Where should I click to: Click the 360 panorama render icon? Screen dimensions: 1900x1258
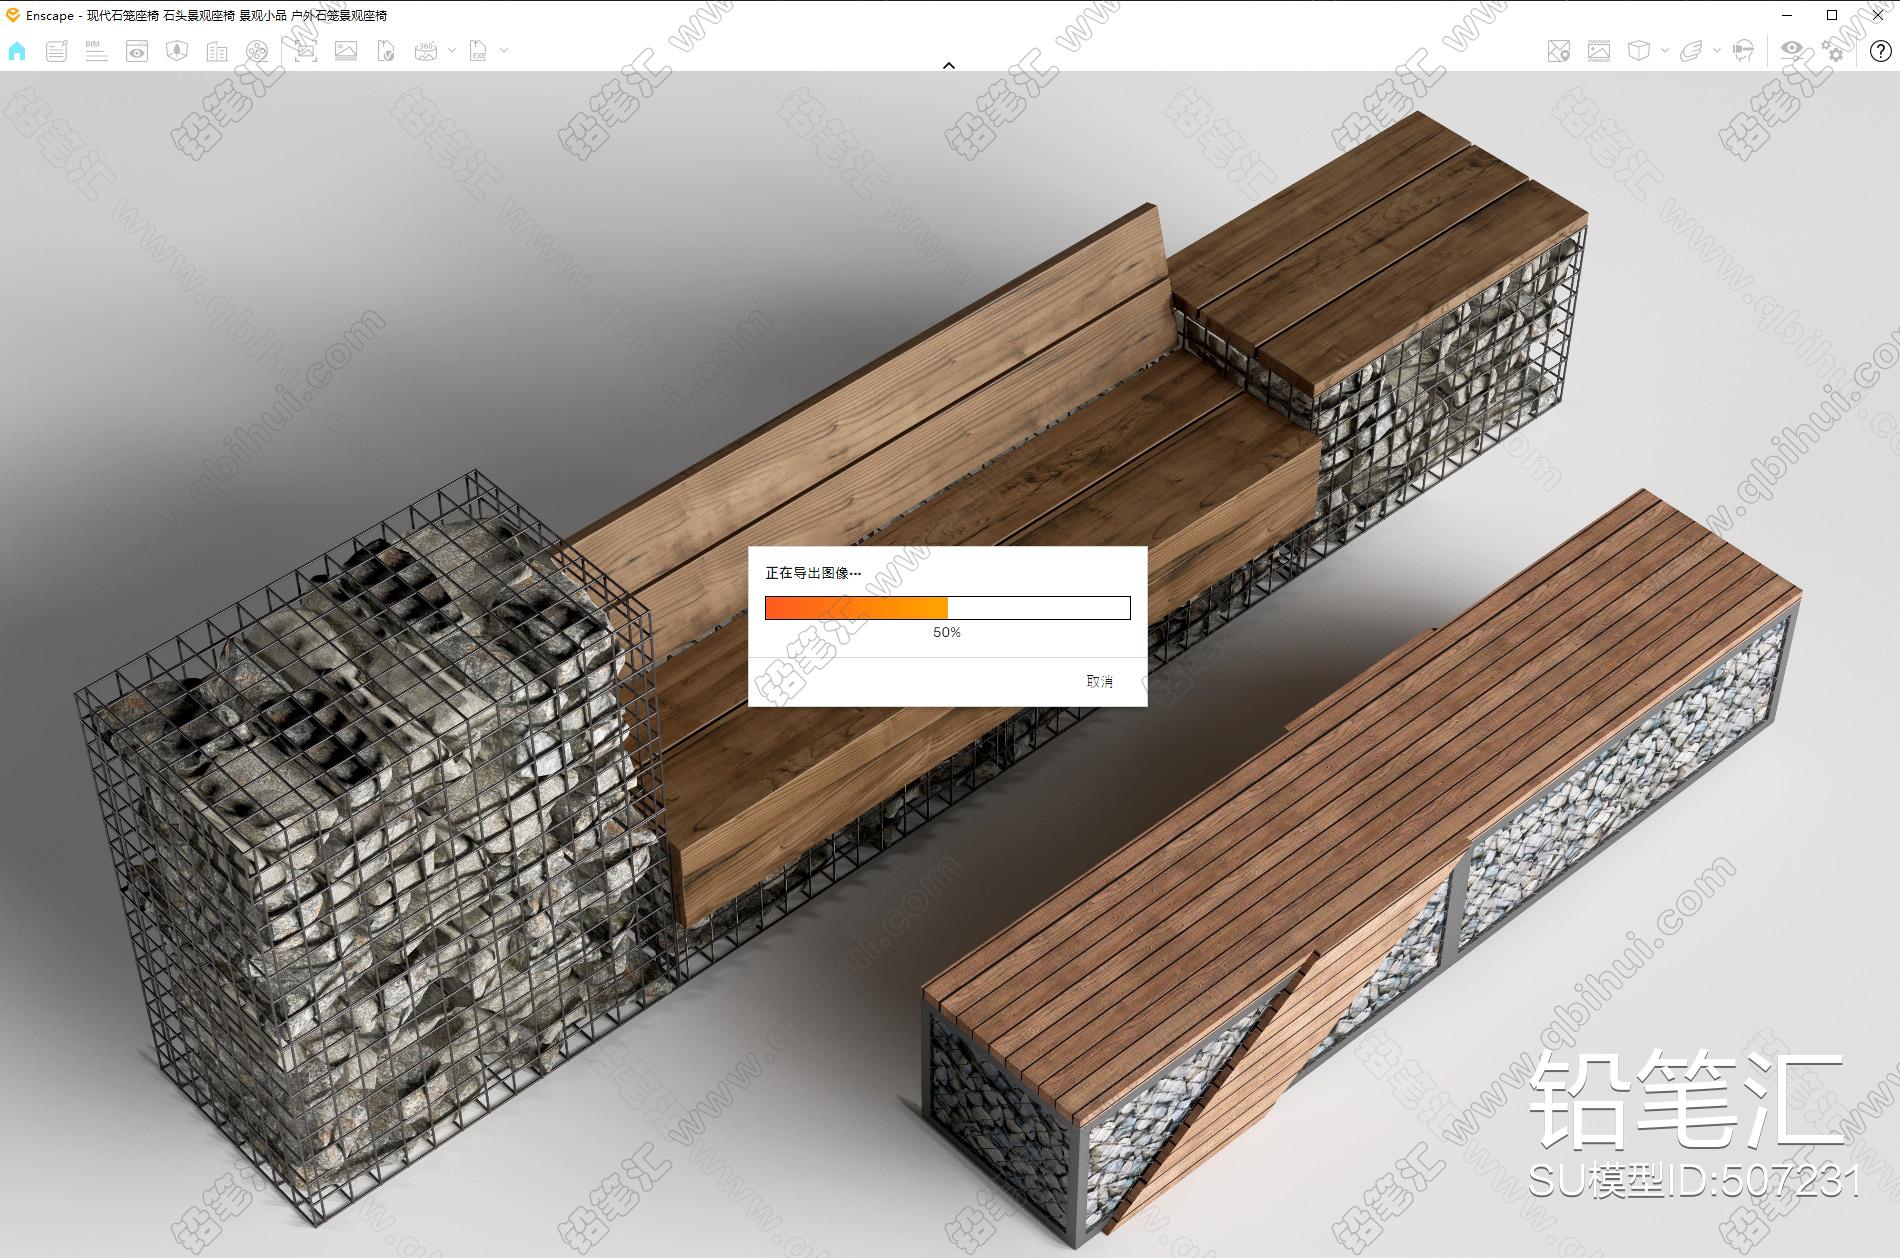pos(426,51)
